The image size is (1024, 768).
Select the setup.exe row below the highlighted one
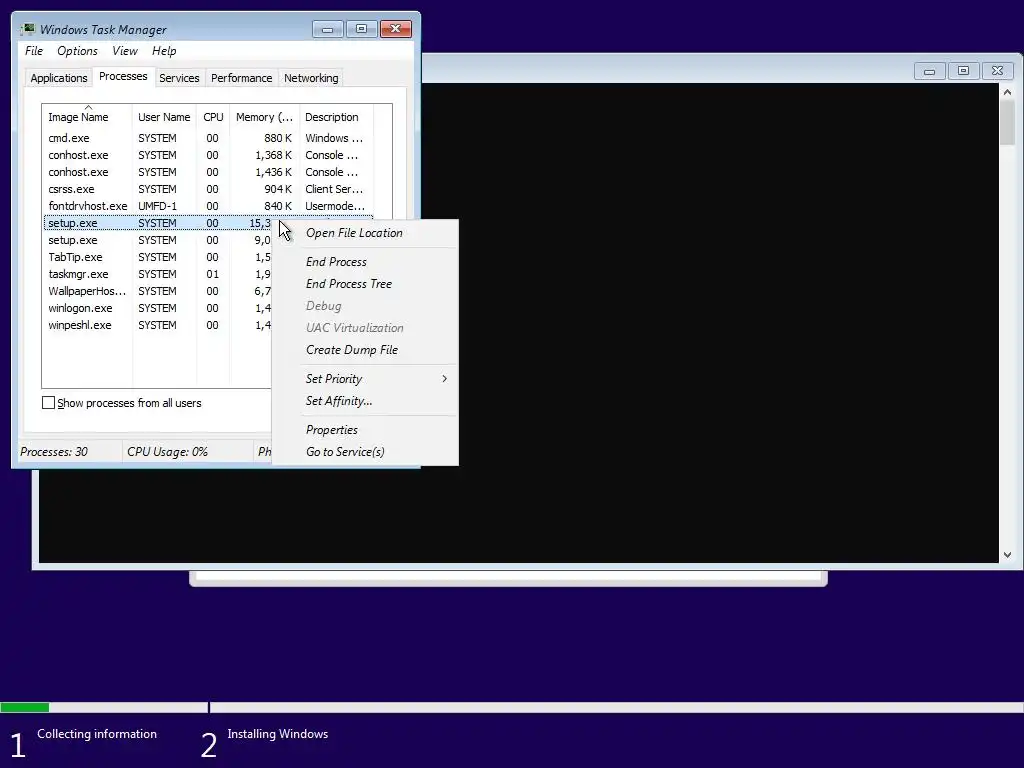[157, 240]
